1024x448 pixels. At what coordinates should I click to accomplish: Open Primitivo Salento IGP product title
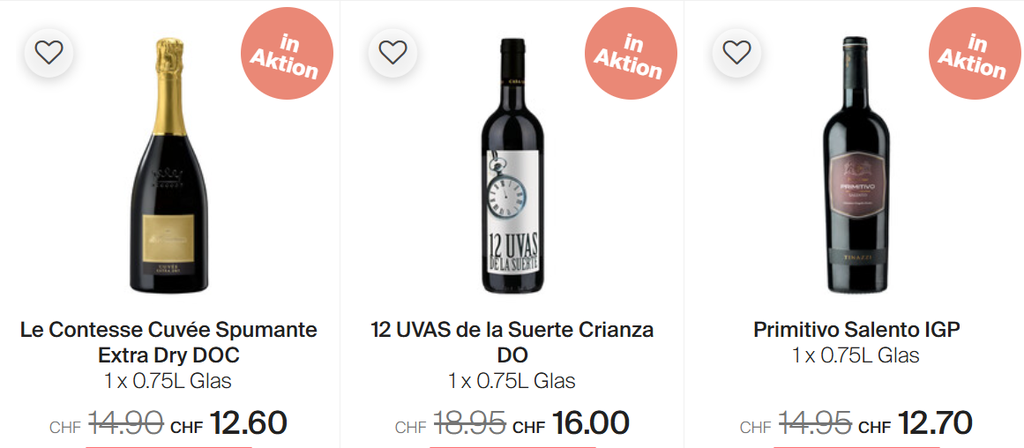pos(854,329)
